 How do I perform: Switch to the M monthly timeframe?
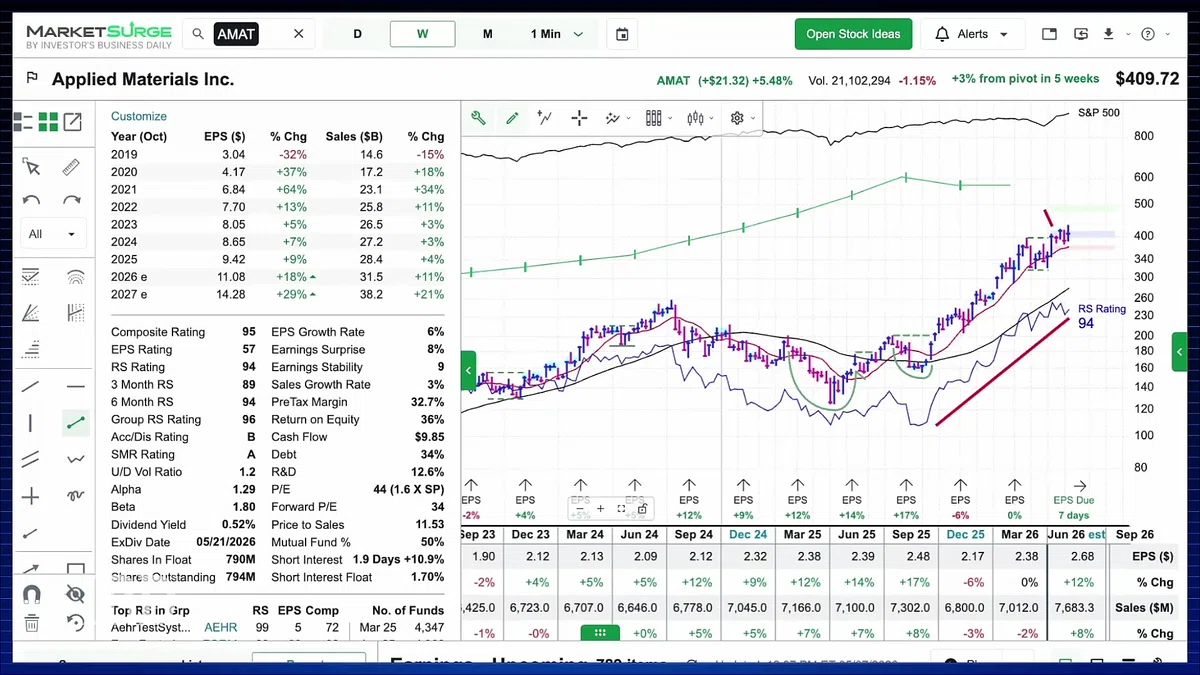[x=487, y=34]
